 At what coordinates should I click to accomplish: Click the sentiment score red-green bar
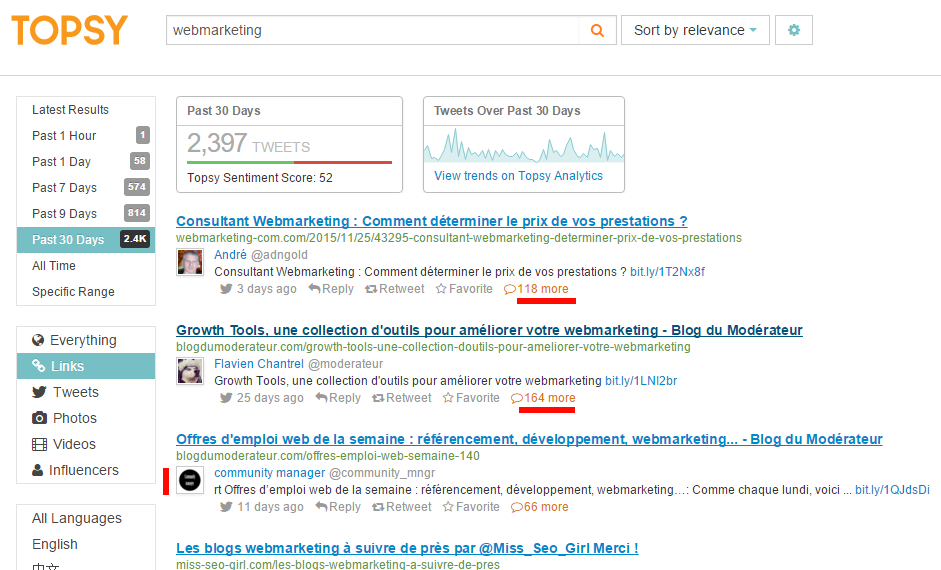[289, 162]
